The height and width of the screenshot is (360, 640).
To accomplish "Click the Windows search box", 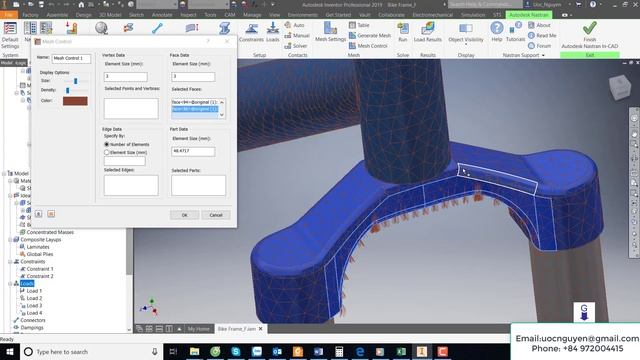I will point(91,352).
